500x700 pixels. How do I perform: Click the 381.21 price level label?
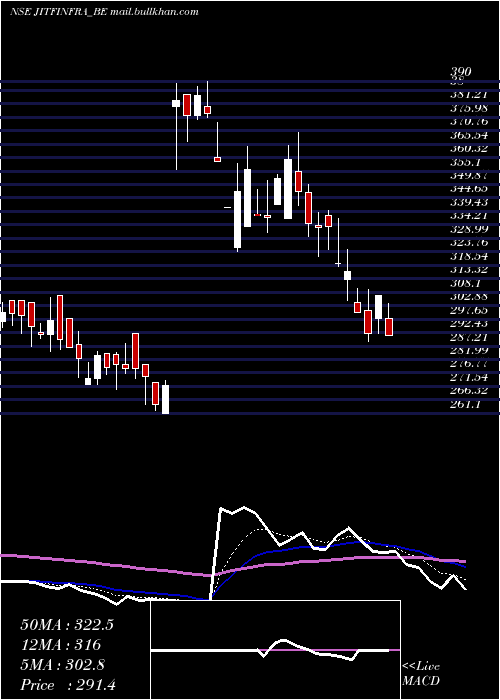(468, 94)
